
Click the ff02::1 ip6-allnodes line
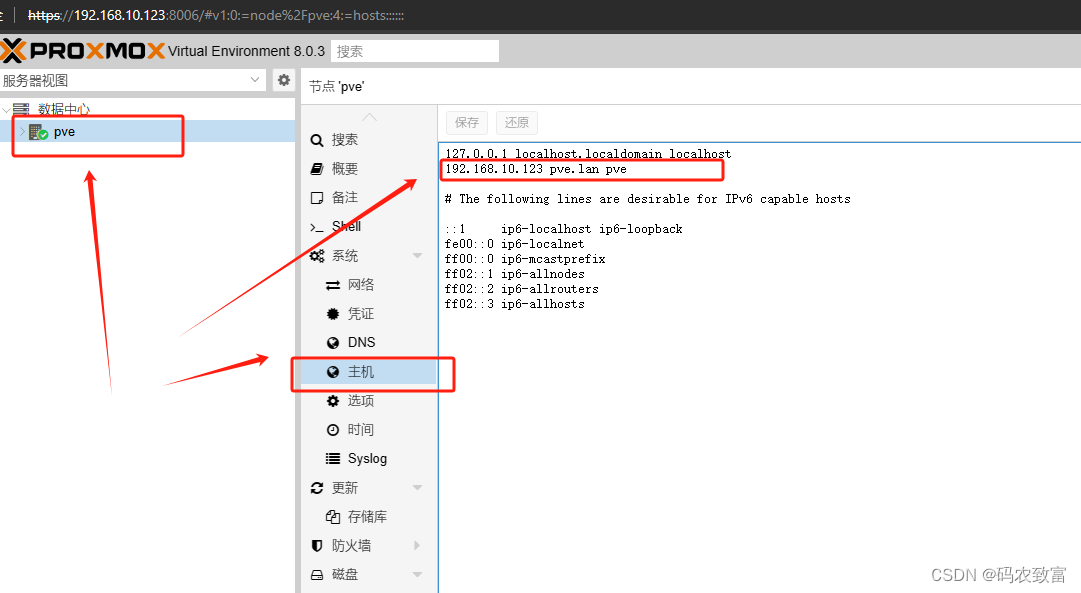pyautogui.click(x=514, y=274)
